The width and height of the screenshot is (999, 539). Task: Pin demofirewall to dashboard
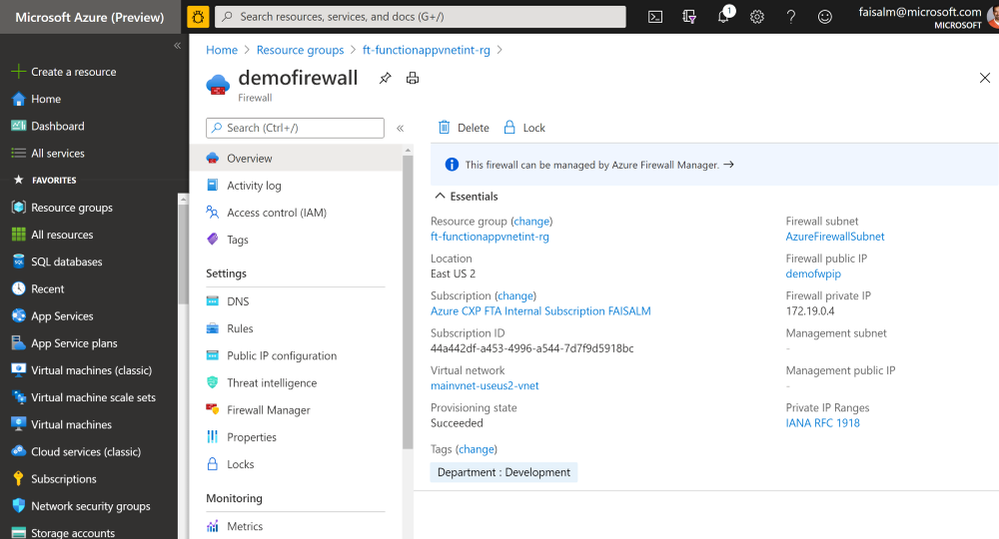[385, 78]
